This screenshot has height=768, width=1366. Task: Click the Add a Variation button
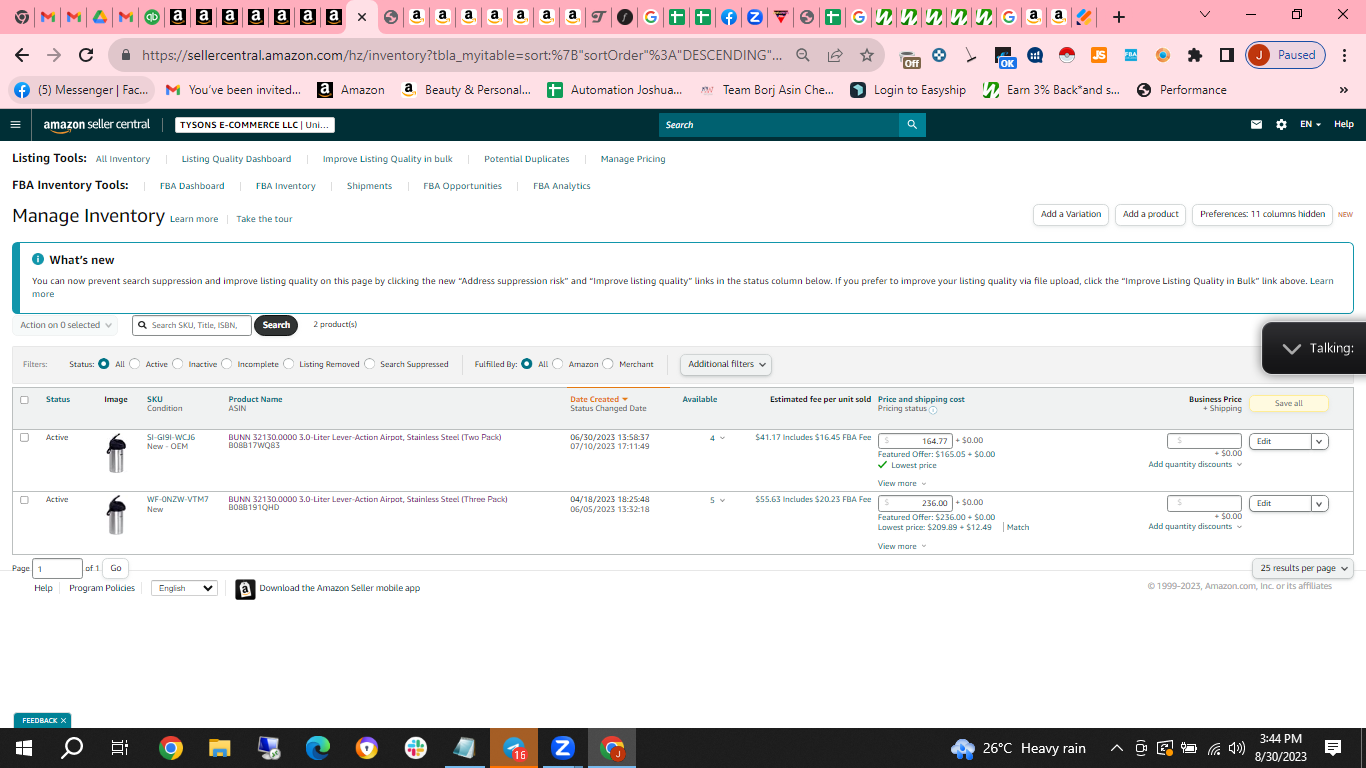click(1071, 214)
